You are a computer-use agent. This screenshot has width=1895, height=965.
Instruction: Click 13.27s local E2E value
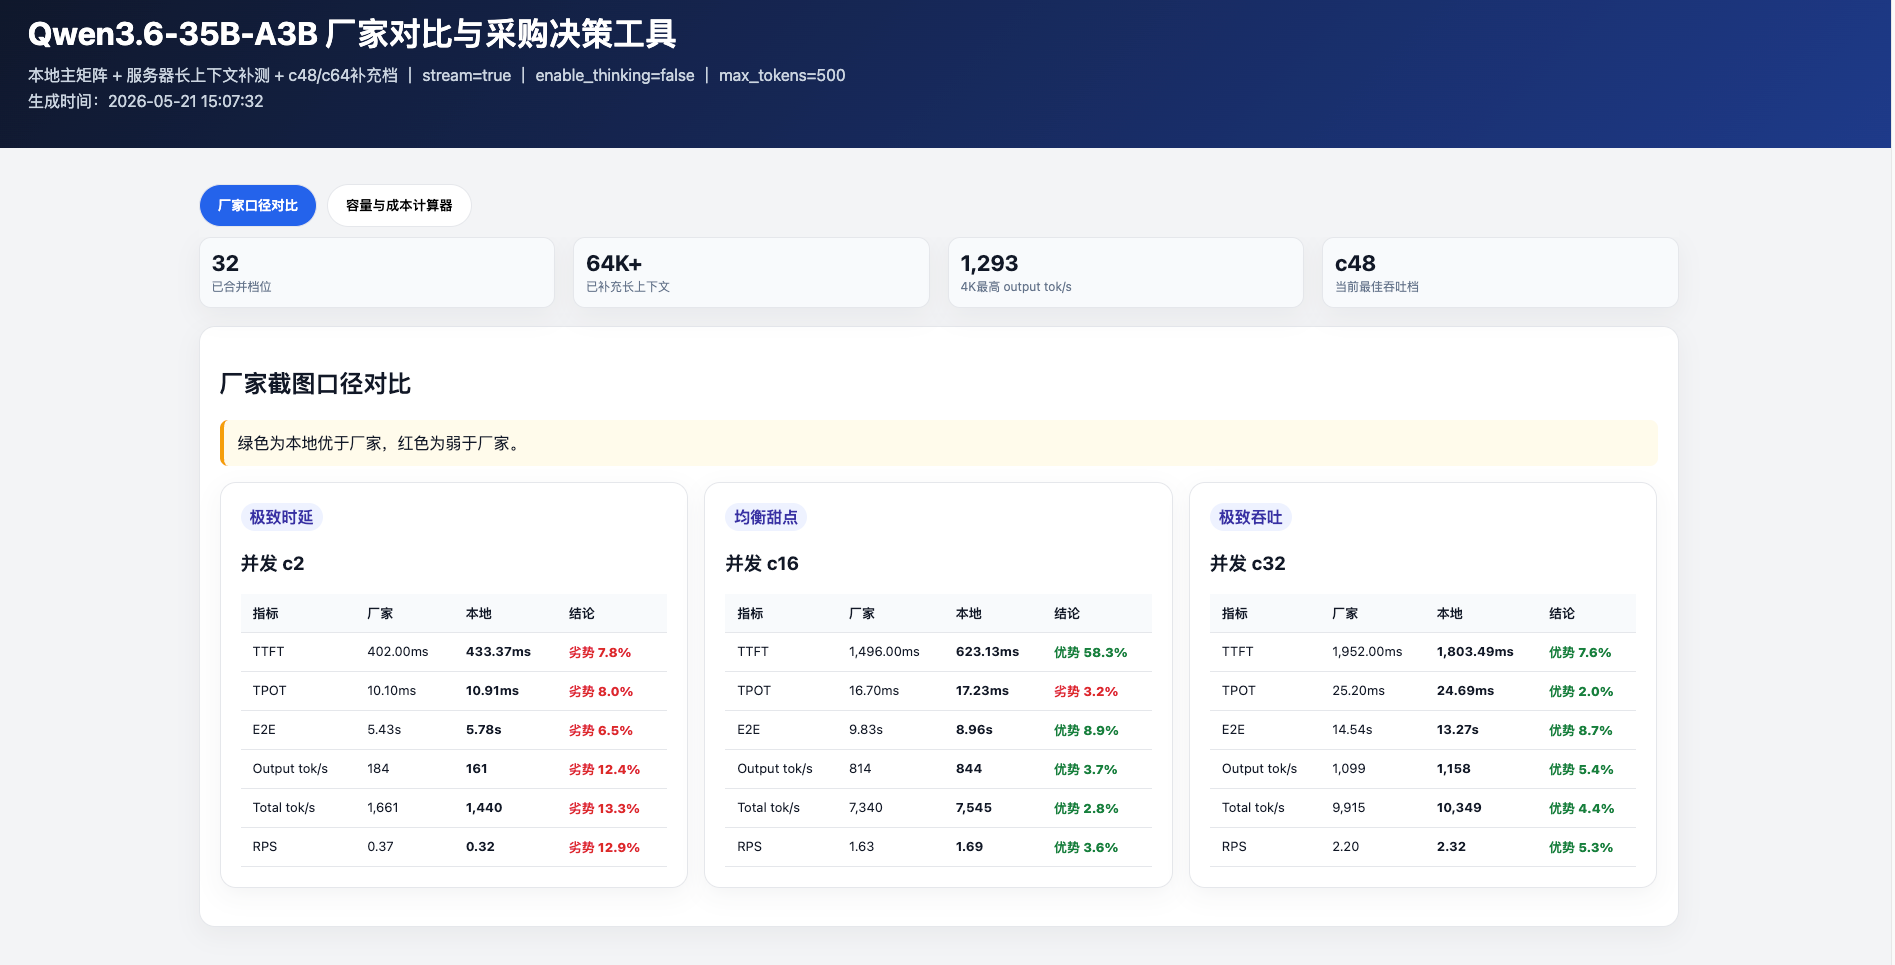click(1458, 730)
